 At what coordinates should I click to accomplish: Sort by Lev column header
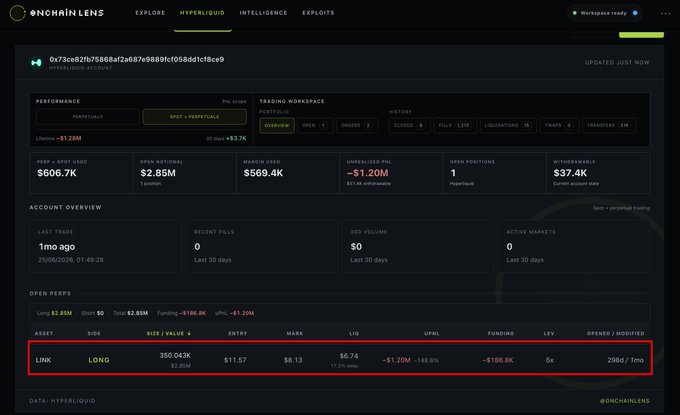[549, 333]
